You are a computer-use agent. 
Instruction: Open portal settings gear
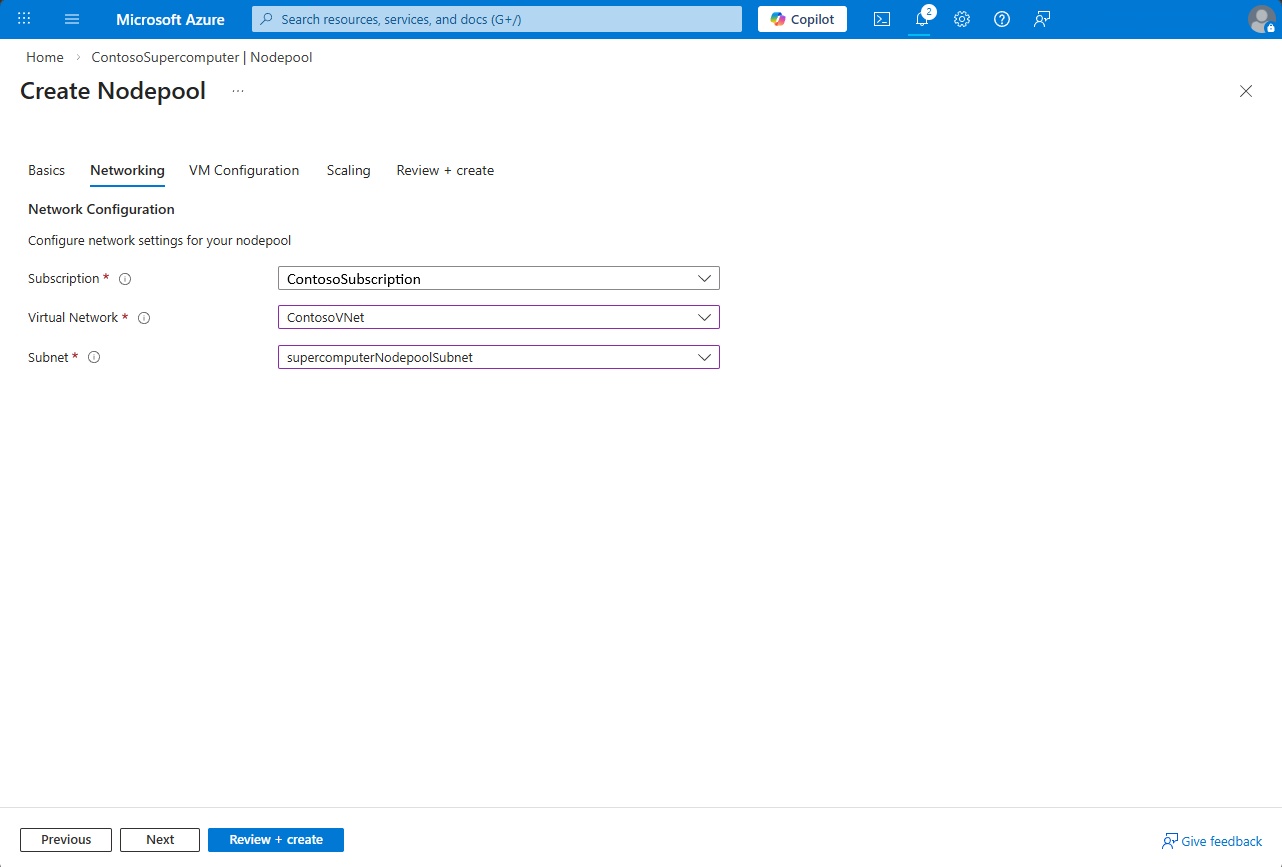tap(962, 19)
